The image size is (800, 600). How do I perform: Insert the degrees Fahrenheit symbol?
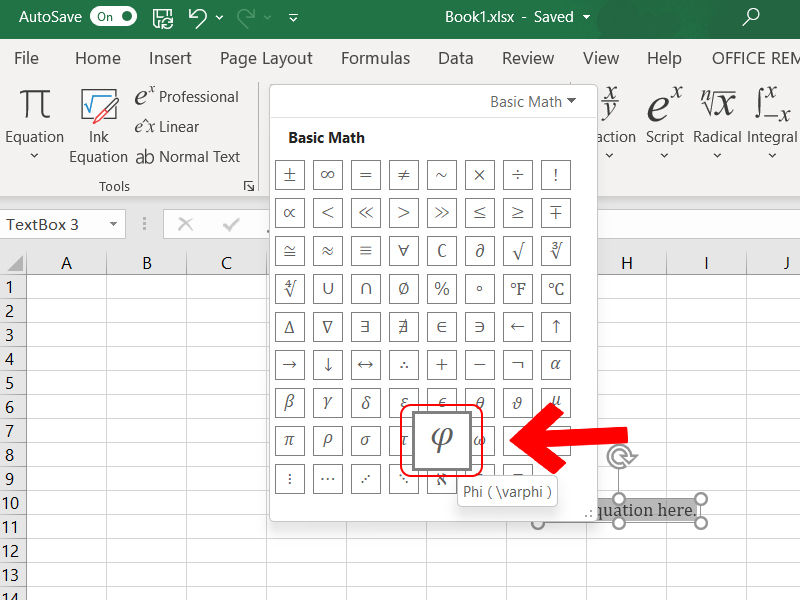coord(517,289)
